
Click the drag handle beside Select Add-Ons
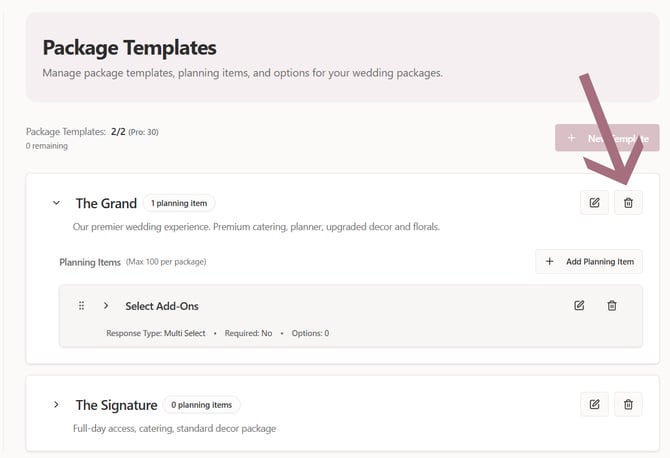coord(81,305)
